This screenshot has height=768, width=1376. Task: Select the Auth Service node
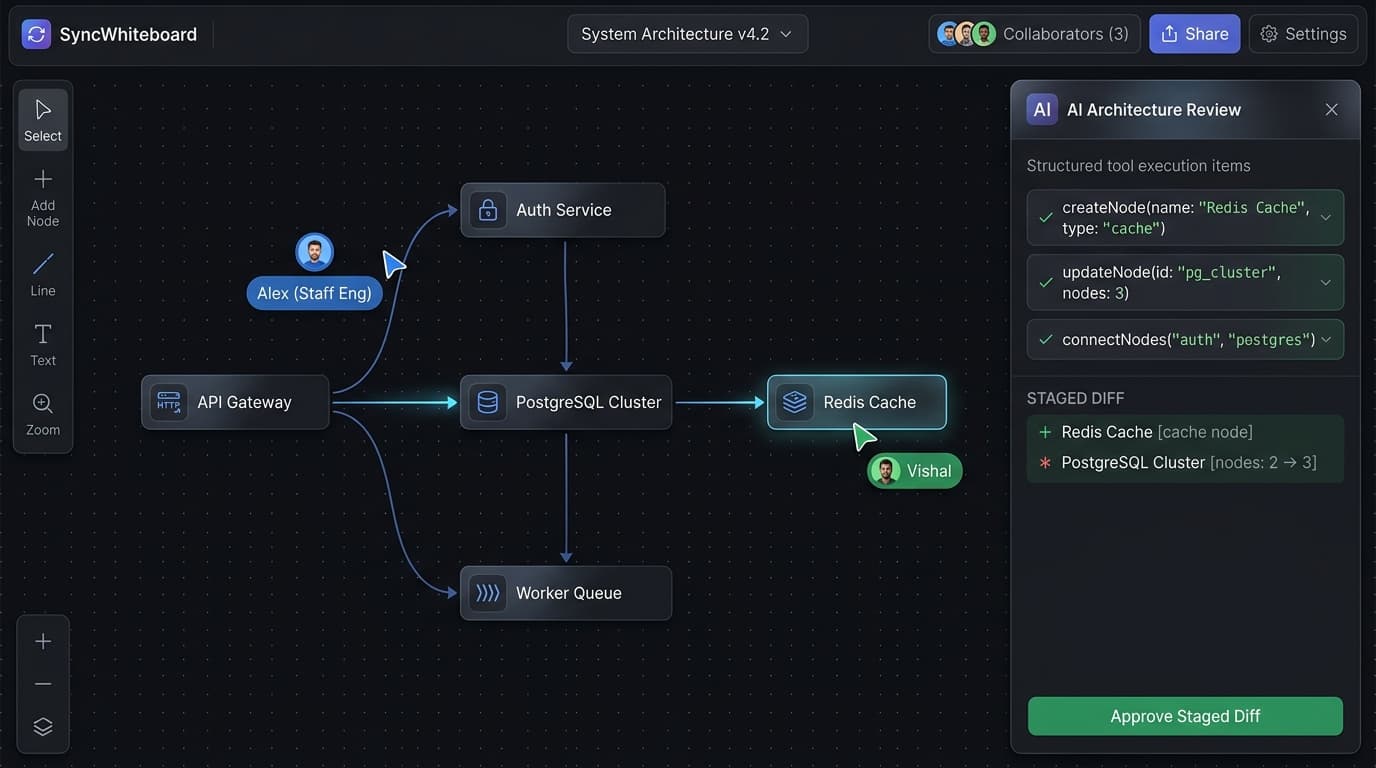[x=563, y=210]
